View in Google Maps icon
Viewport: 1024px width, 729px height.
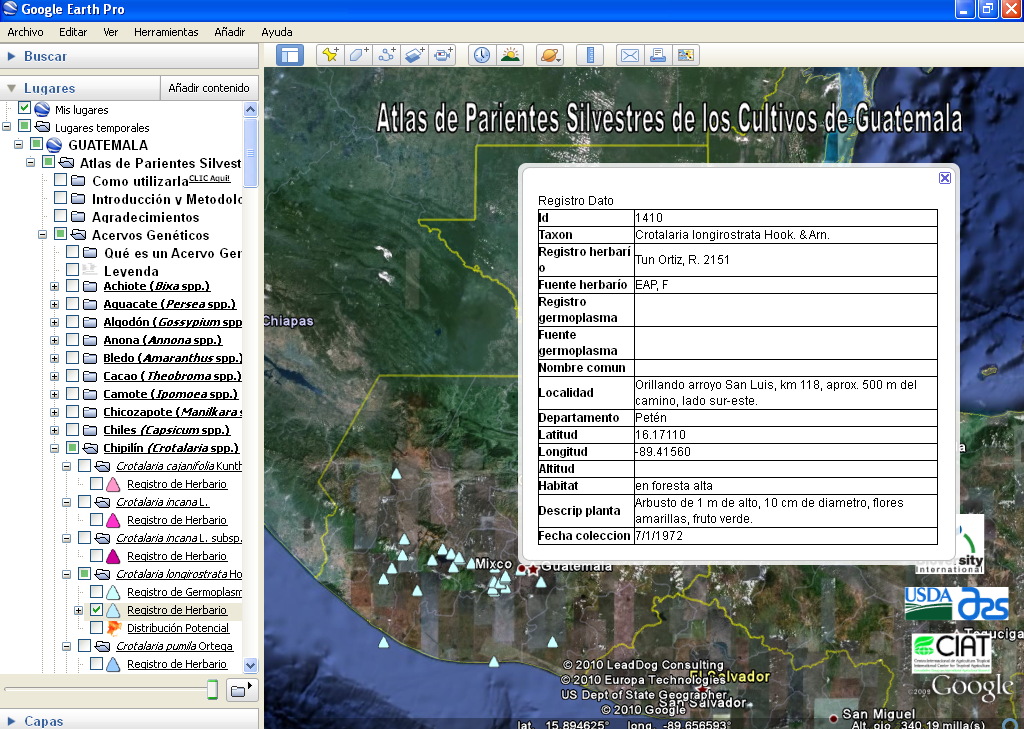pyautogui.click(x=686, y=55)
